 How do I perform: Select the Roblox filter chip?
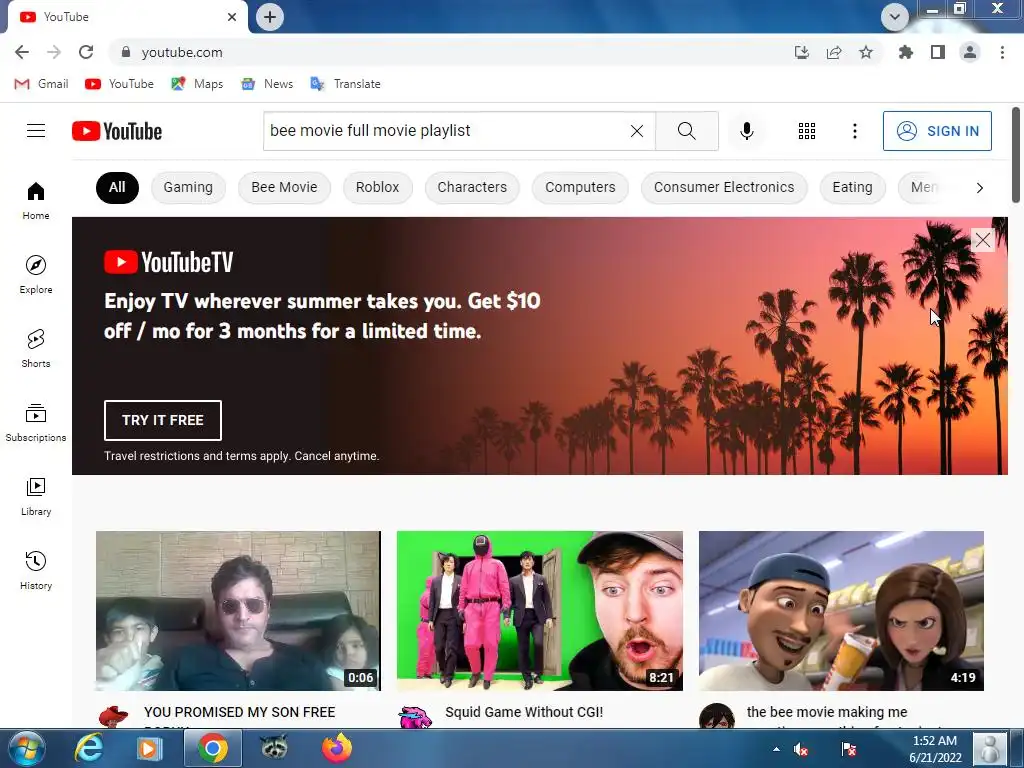(x=377, y=187)
